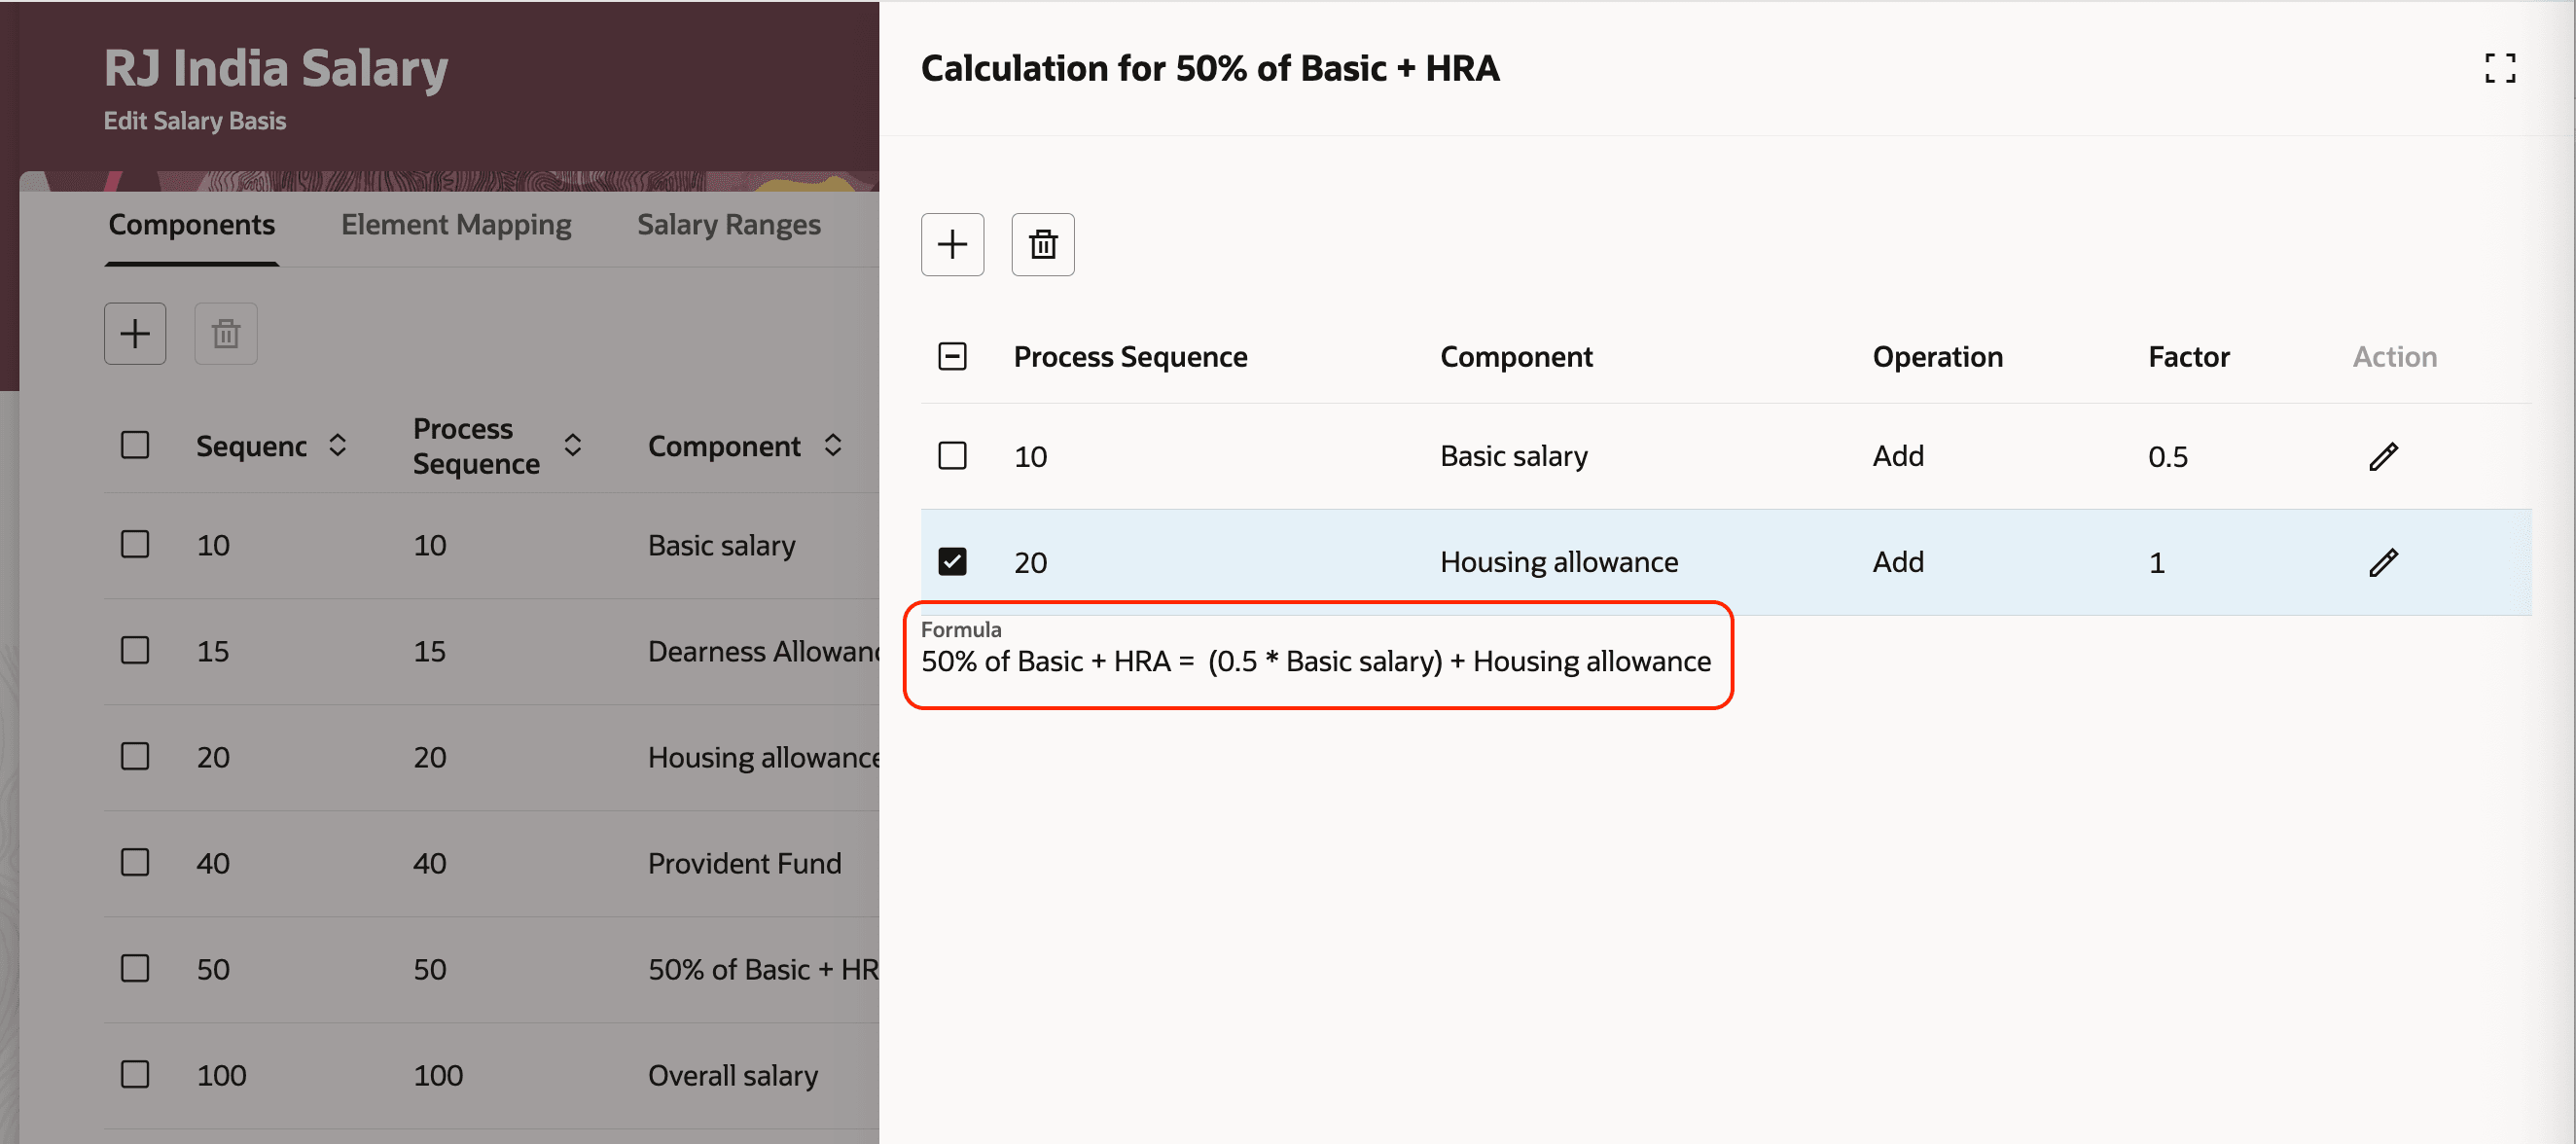Check the Provident Fund component row
2576x1144 pixels.
click(135, 862)
